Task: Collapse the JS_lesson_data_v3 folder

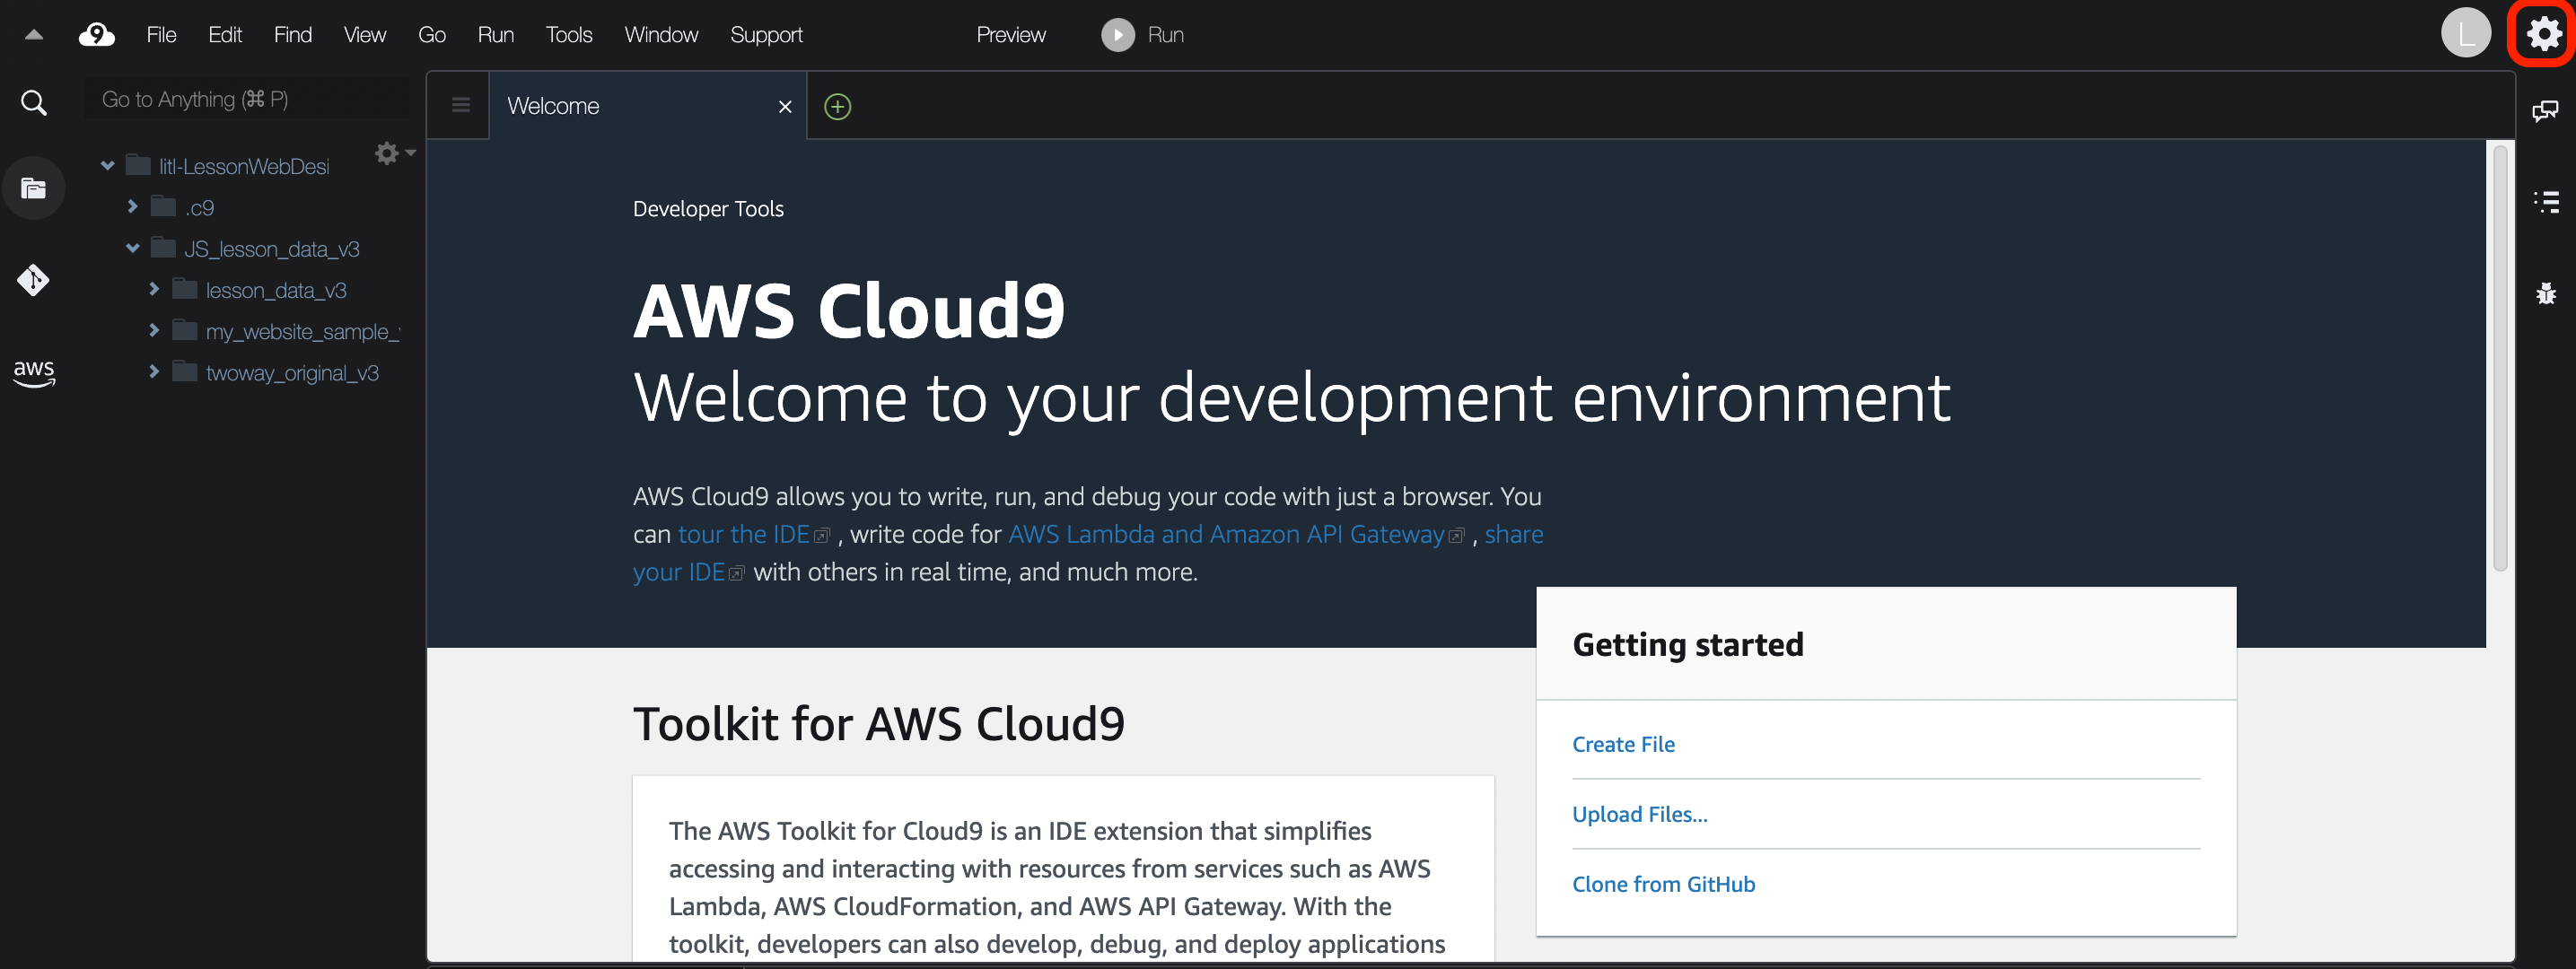Action: click(132, 248)
